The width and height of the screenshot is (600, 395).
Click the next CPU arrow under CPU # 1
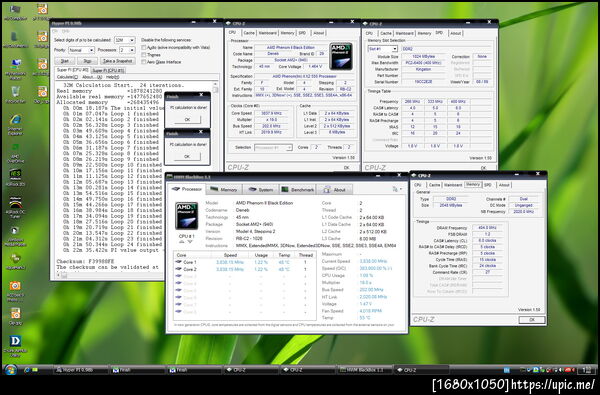pyautogui.click(x=190, y=242)
